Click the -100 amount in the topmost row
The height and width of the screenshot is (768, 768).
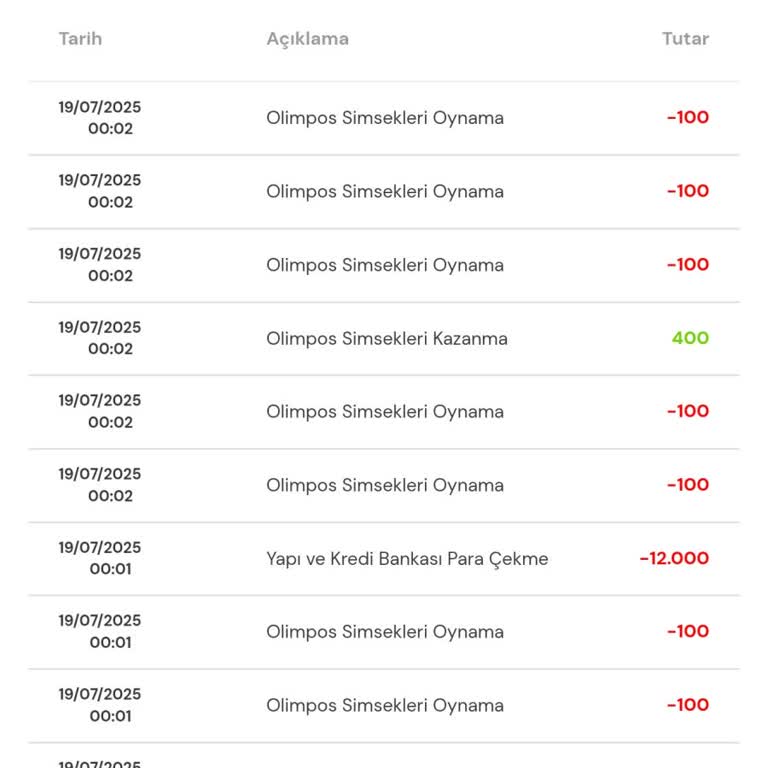click(x=688, y=118)
